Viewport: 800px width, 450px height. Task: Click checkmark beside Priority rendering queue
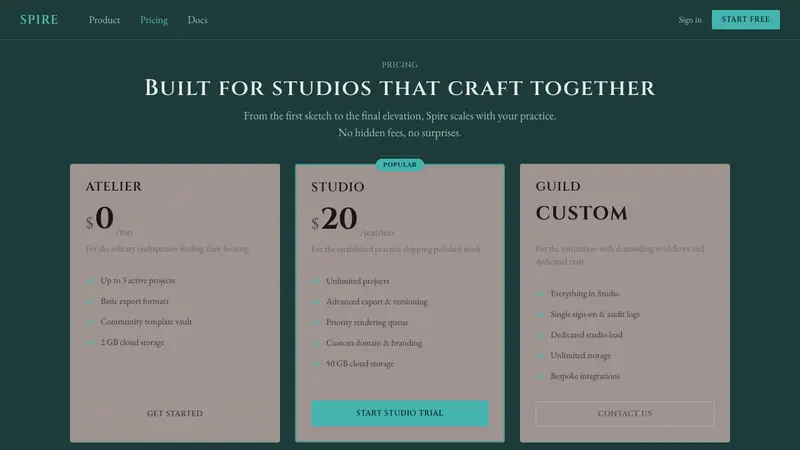[x=316, y=322]
